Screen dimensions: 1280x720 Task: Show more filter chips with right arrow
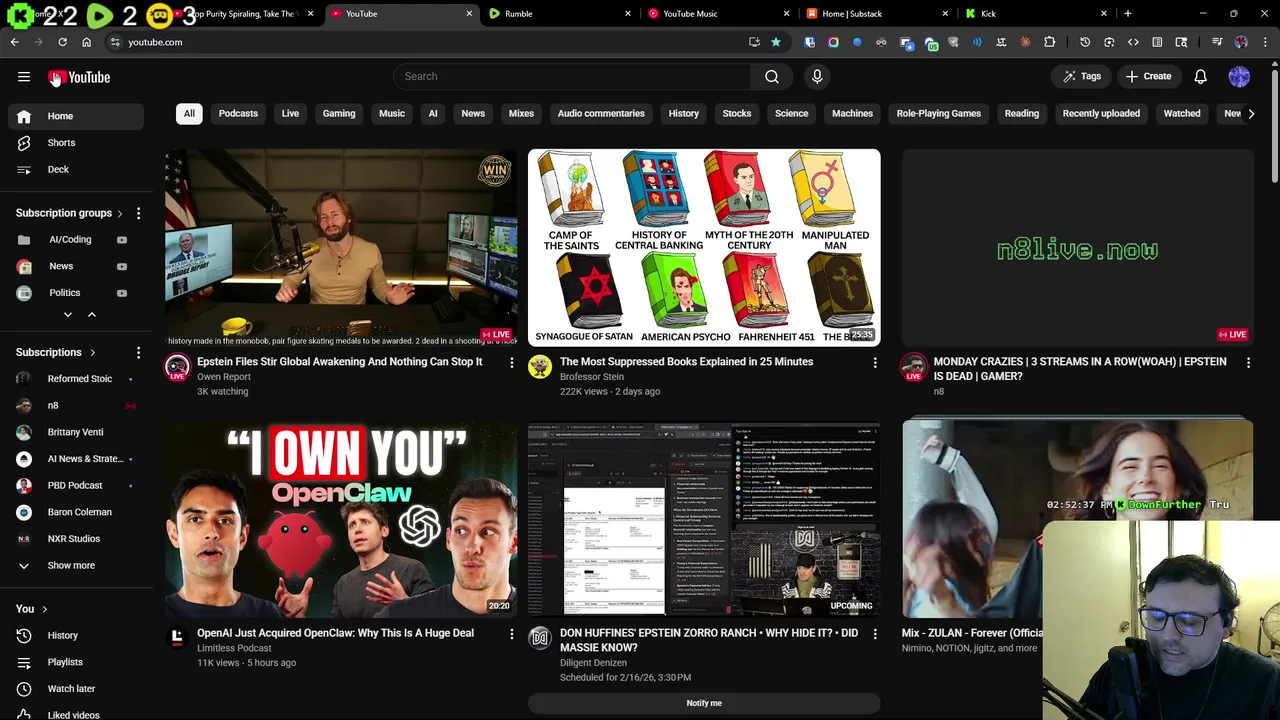pyautogui.click(x=1251, y=113)
